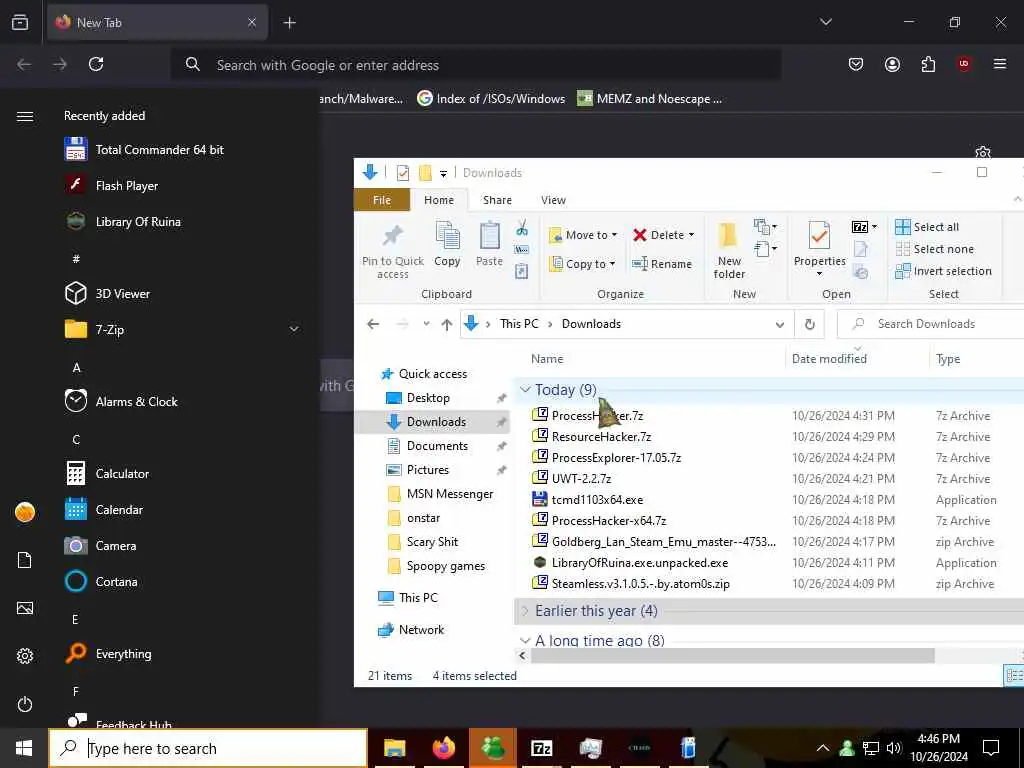This screenshot has height=768, width=1024.
Task: Launch Flash Player from Recently added
Action: click(x=112, y=185)
